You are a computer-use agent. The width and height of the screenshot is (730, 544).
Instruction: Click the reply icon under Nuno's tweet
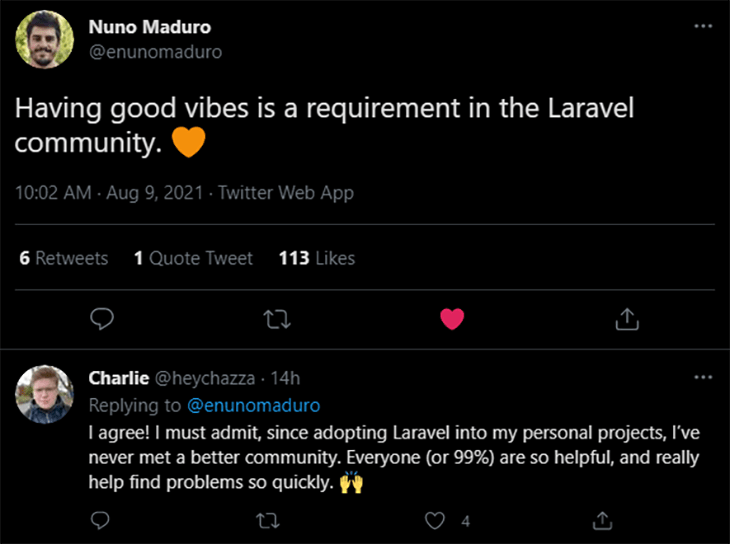(101, 319)
